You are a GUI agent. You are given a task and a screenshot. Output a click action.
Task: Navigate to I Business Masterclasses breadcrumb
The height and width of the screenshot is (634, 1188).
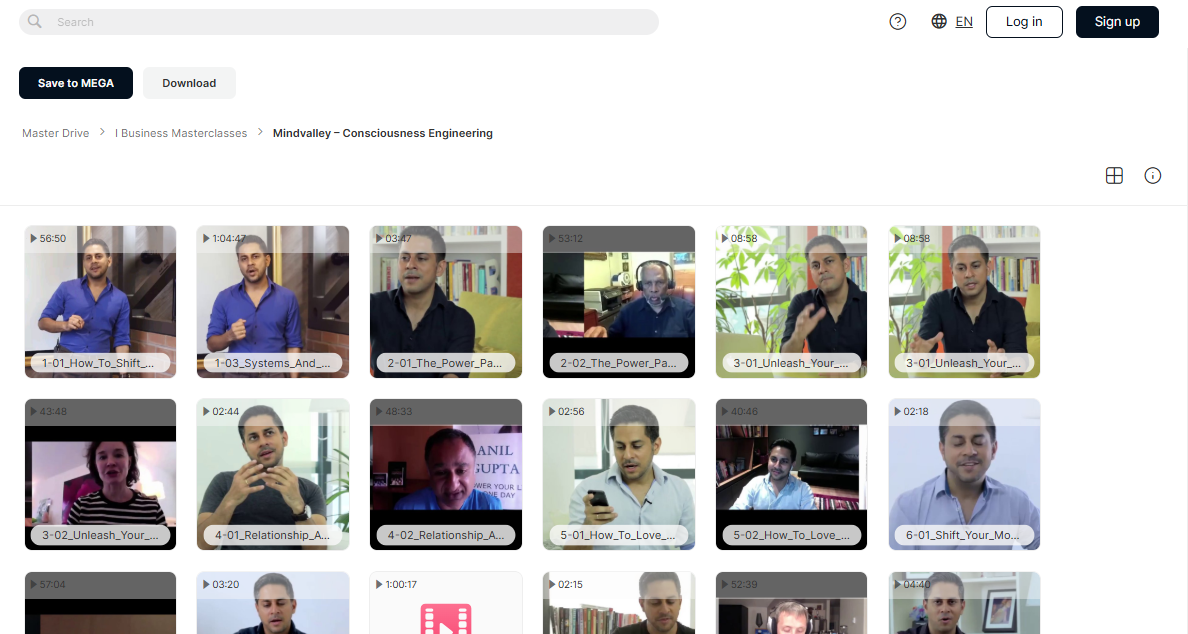pos(181,133)
